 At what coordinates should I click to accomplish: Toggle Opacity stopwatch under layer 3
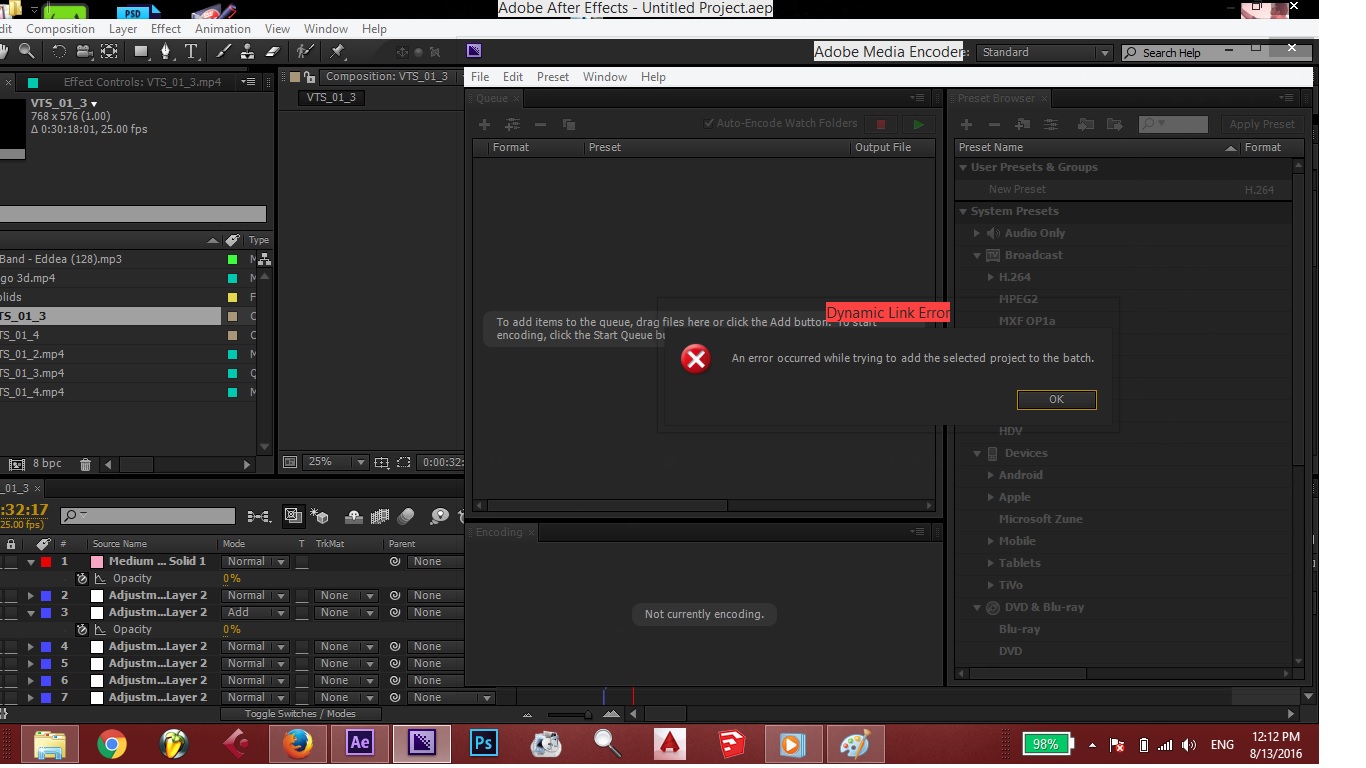click(x=82, y=629)
